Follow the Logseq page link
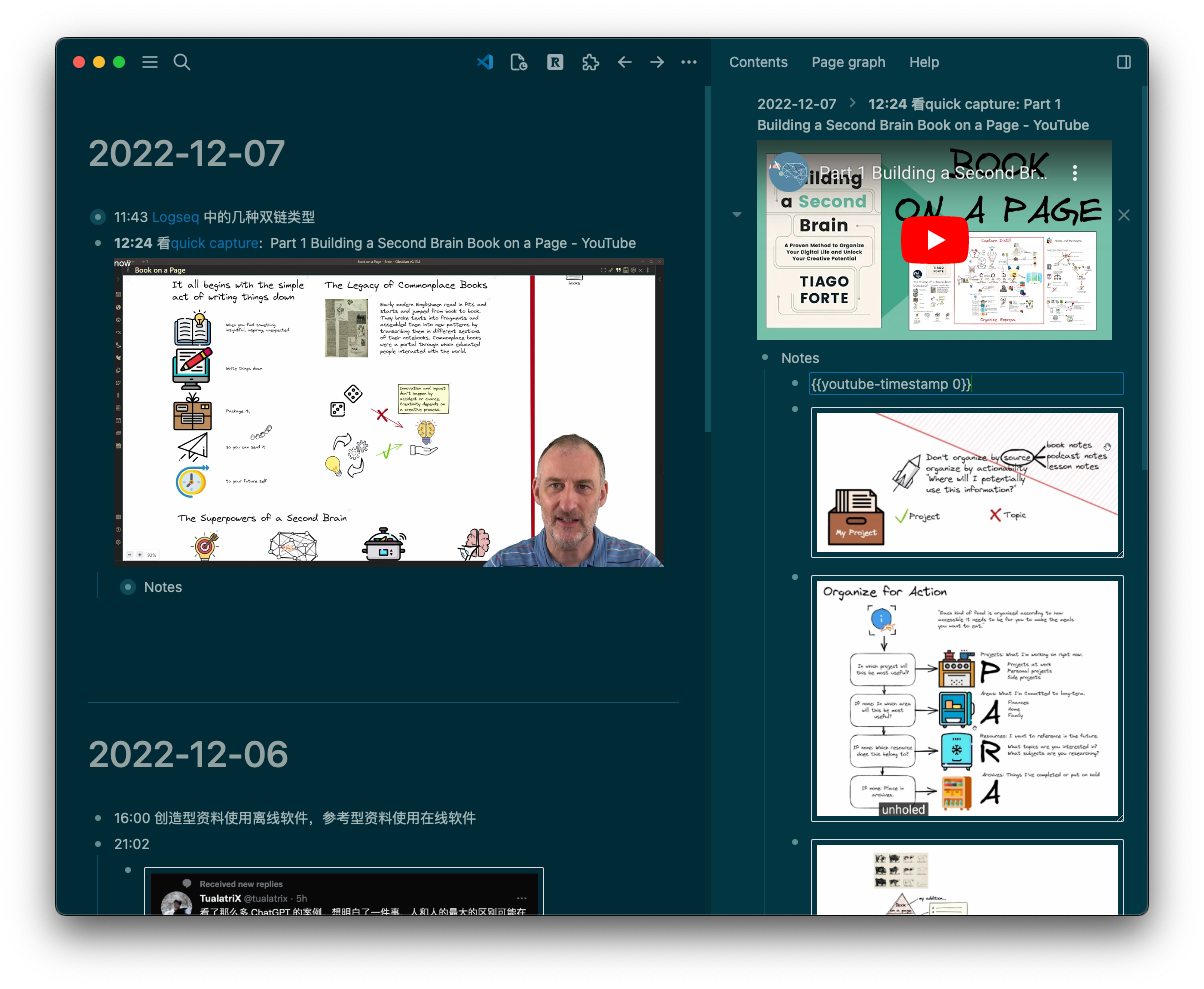Viewport: 1204px width, 989px height. 176,217
